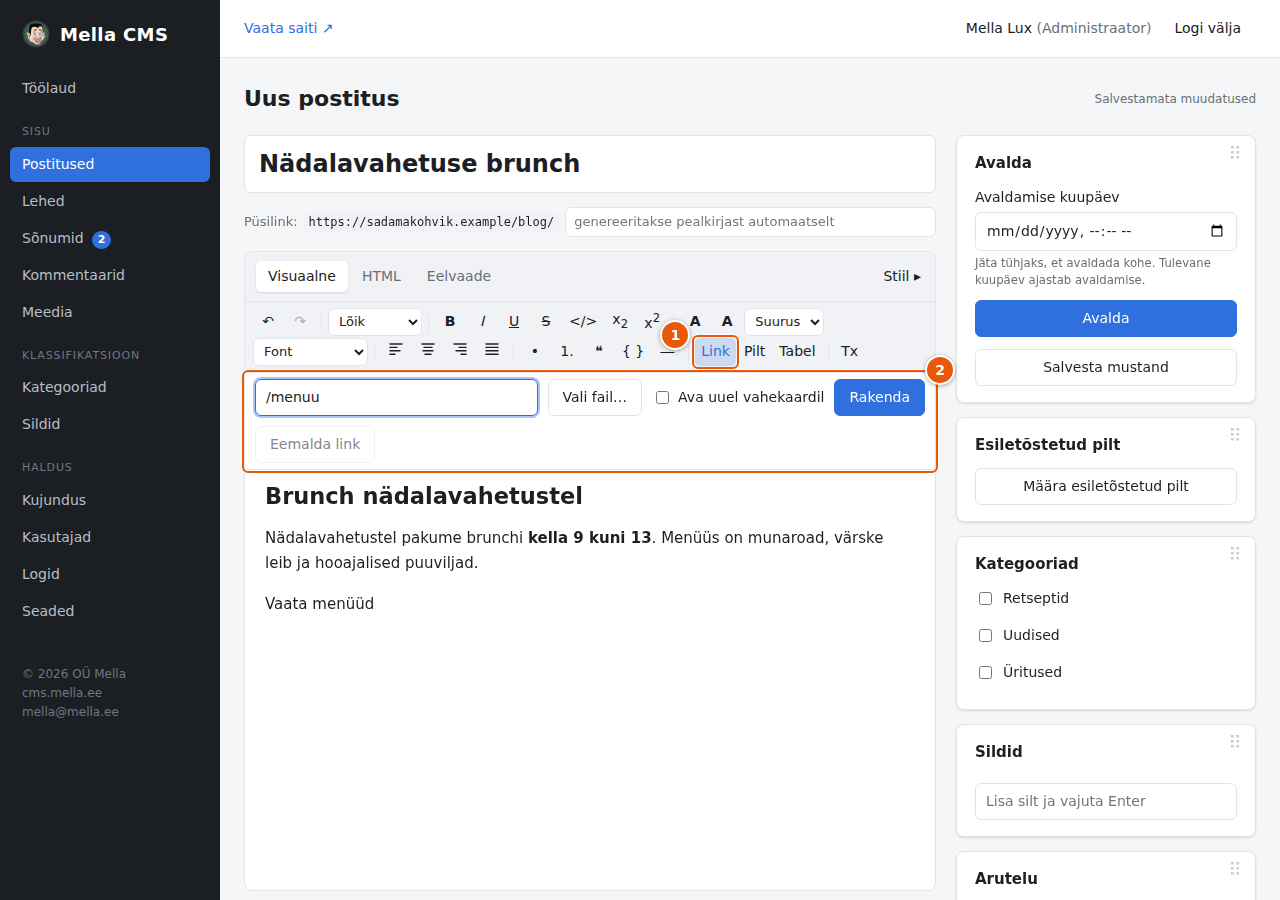Insert inline code with the </> button
This screenshot has width=1280, height=900.
point(583,321)
